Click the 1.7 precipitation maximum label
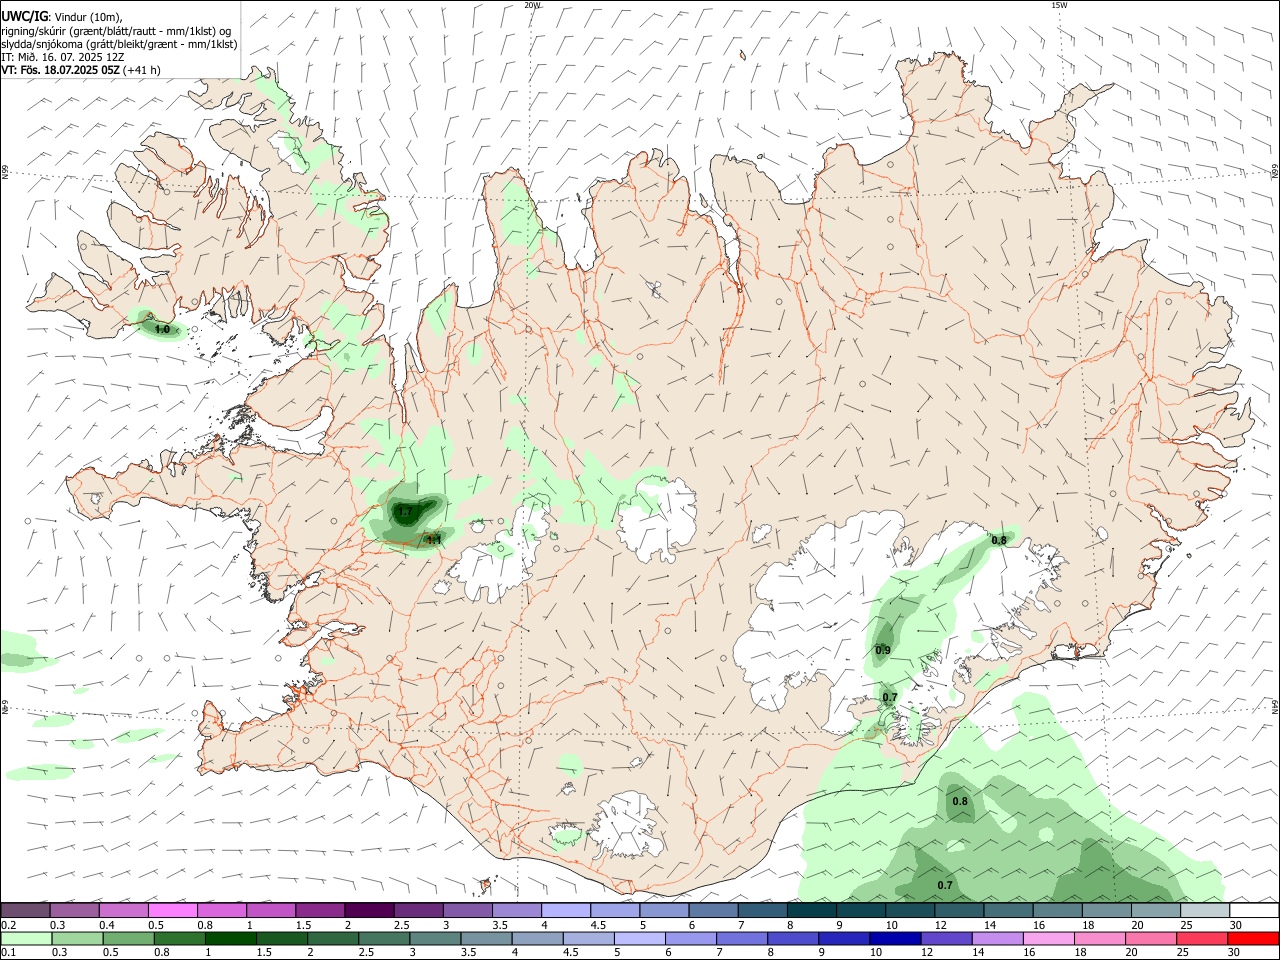The image size is (1280, 960). pos(404,512)
